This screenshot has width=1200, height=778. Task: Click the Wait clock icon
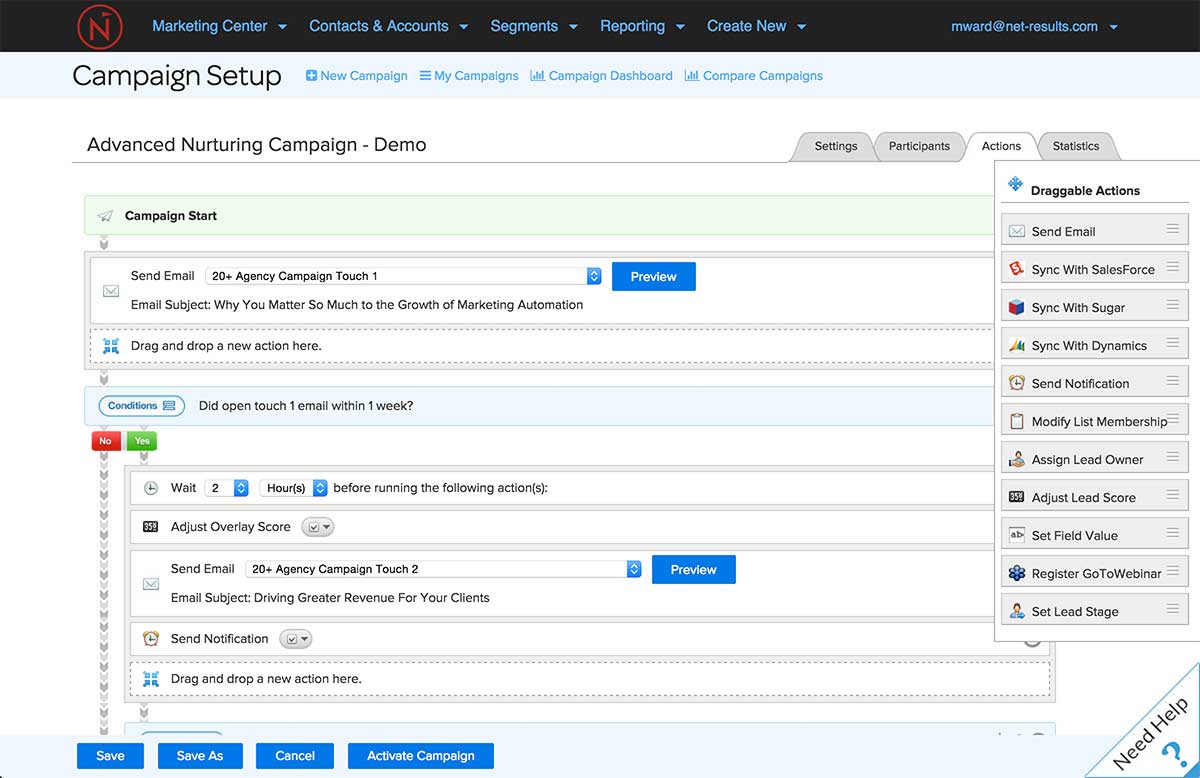(151, 488)
